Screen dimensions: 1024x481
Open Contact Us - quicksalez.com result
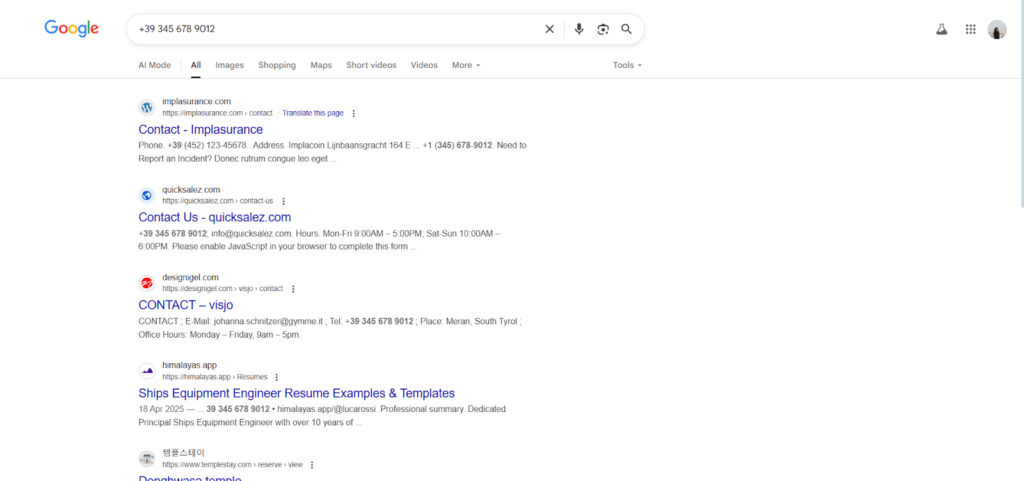(215, 217)
